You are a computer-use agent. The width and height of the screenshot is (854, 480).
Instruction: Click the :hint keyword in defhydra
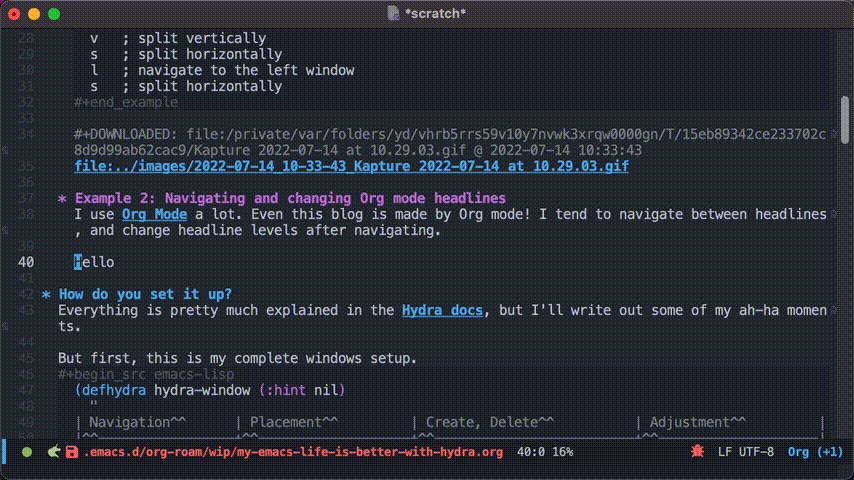tap(286, 390)
